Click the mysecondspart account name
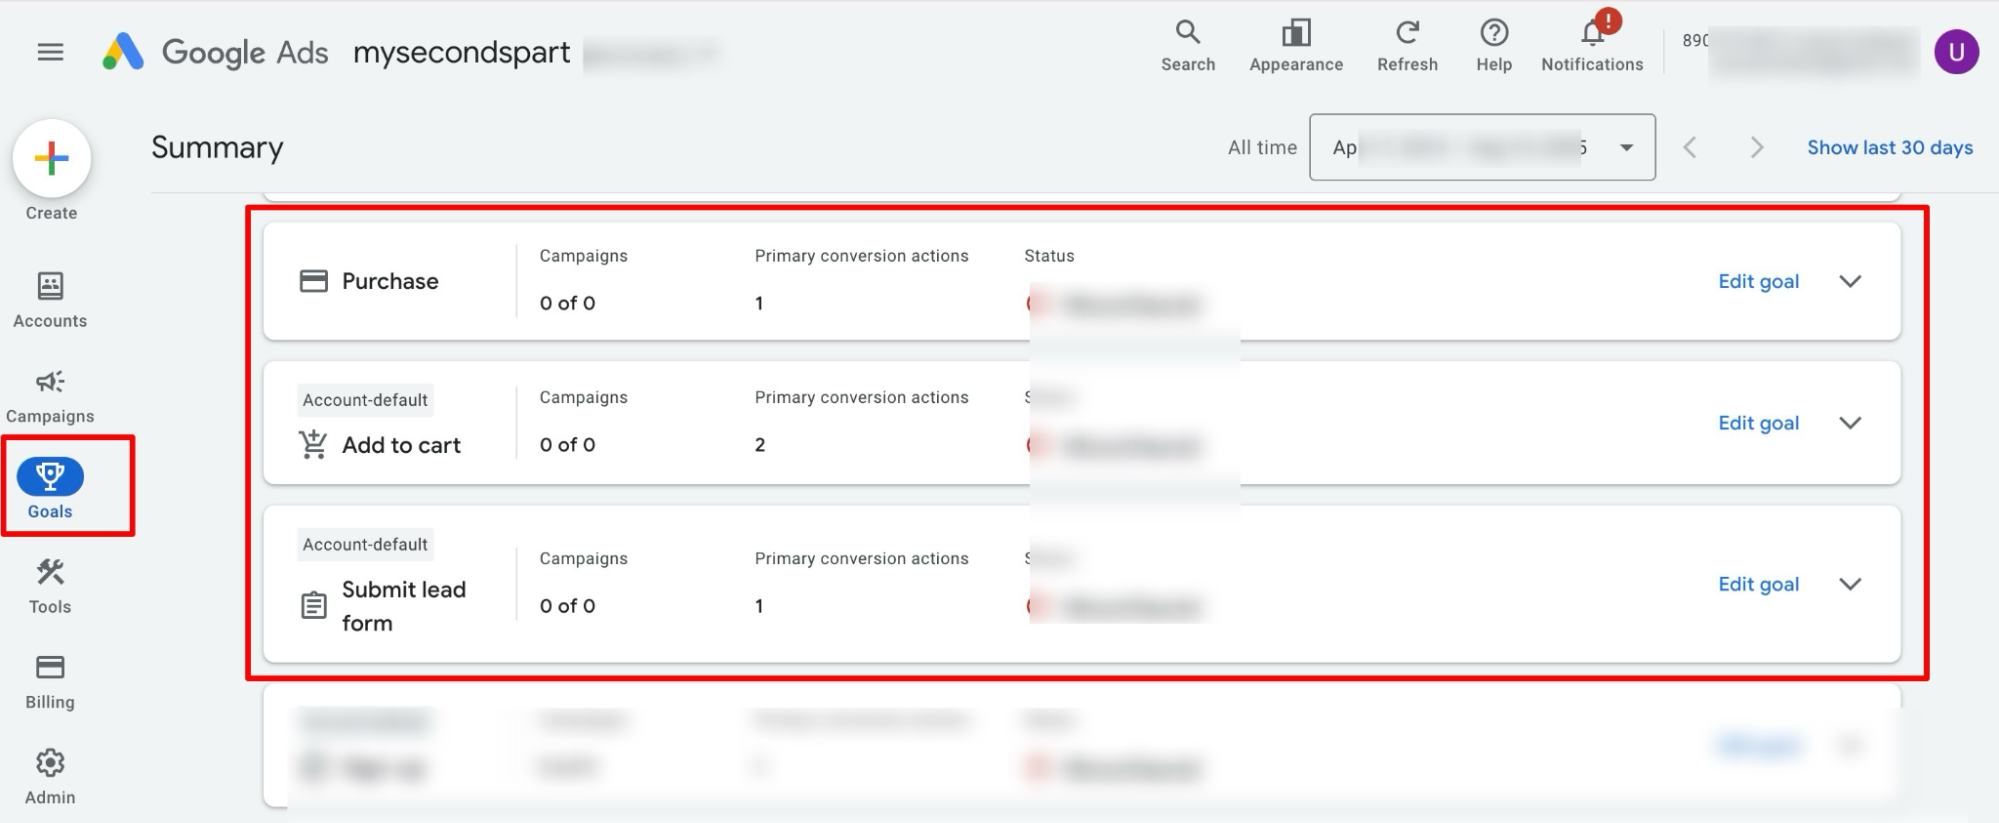 click(462, 52)
